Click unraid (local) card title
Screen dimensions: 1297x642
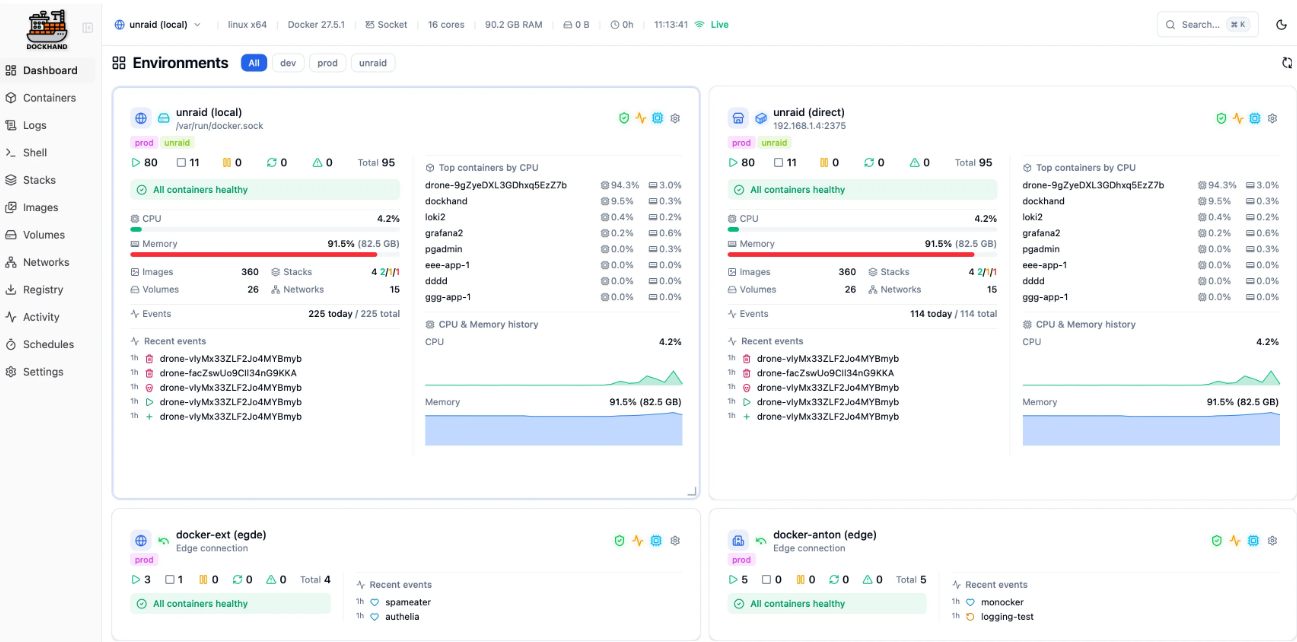[x=209, y=112]
